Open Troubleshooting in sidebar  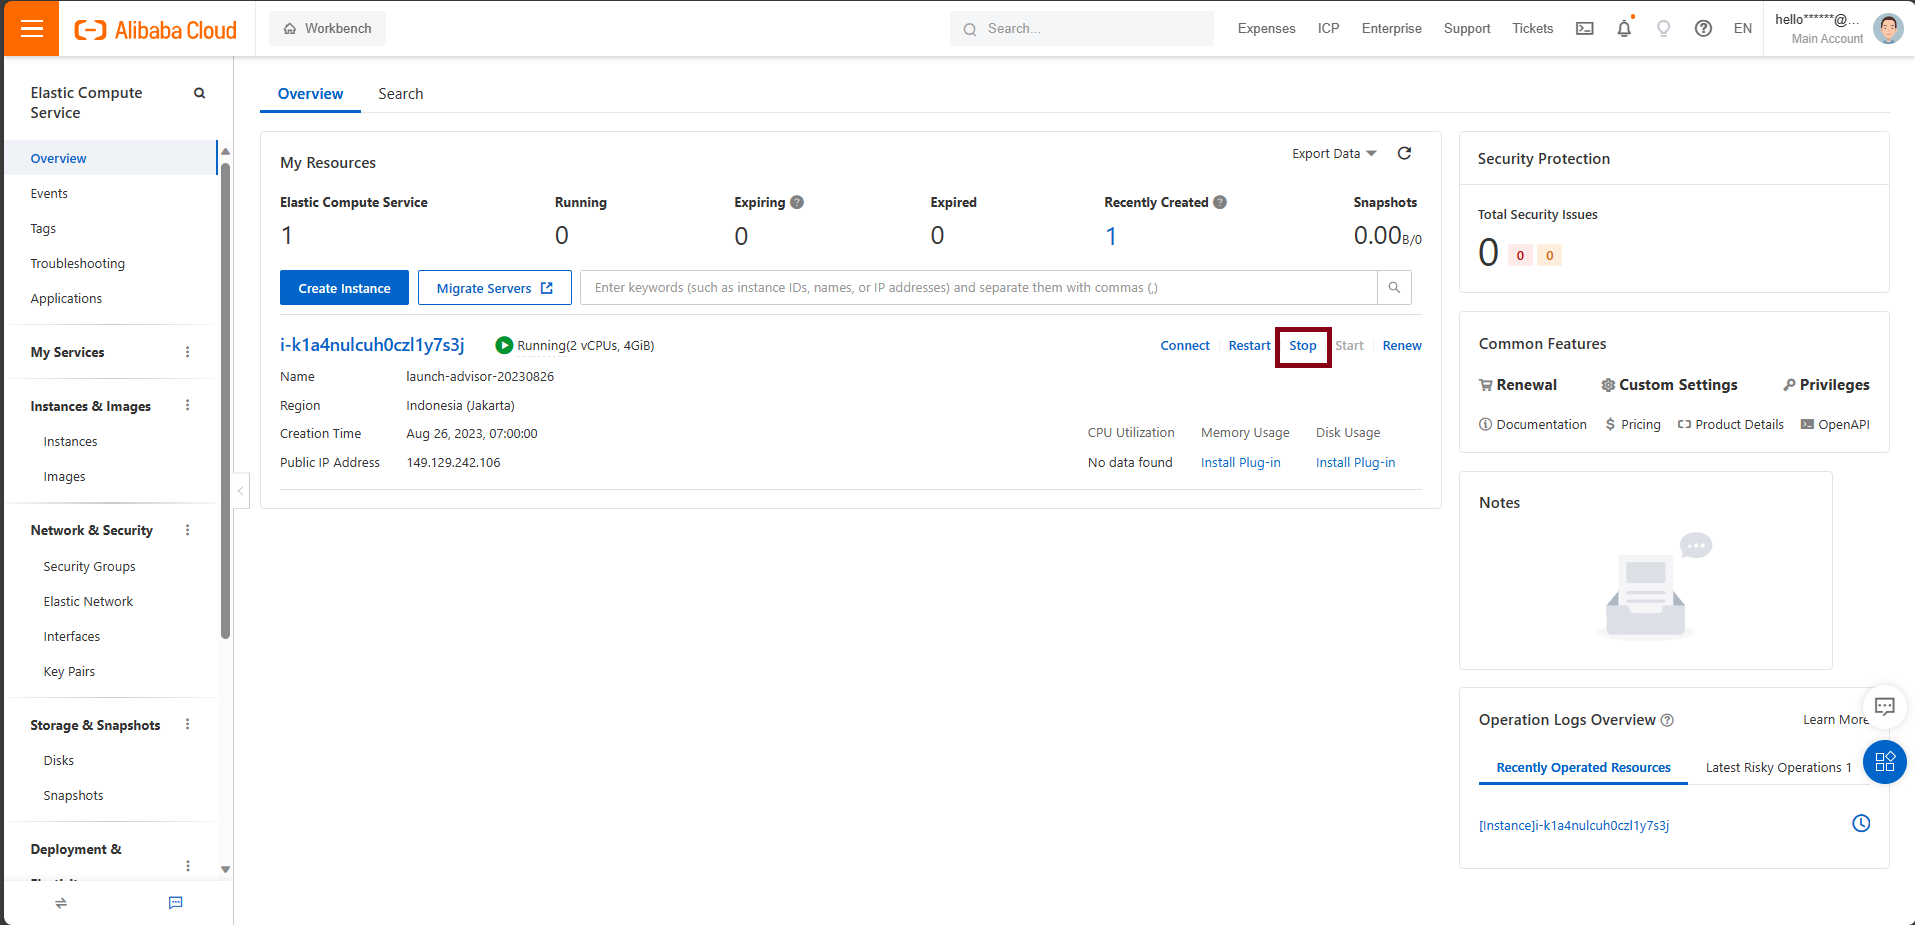[x=77, y=264]
